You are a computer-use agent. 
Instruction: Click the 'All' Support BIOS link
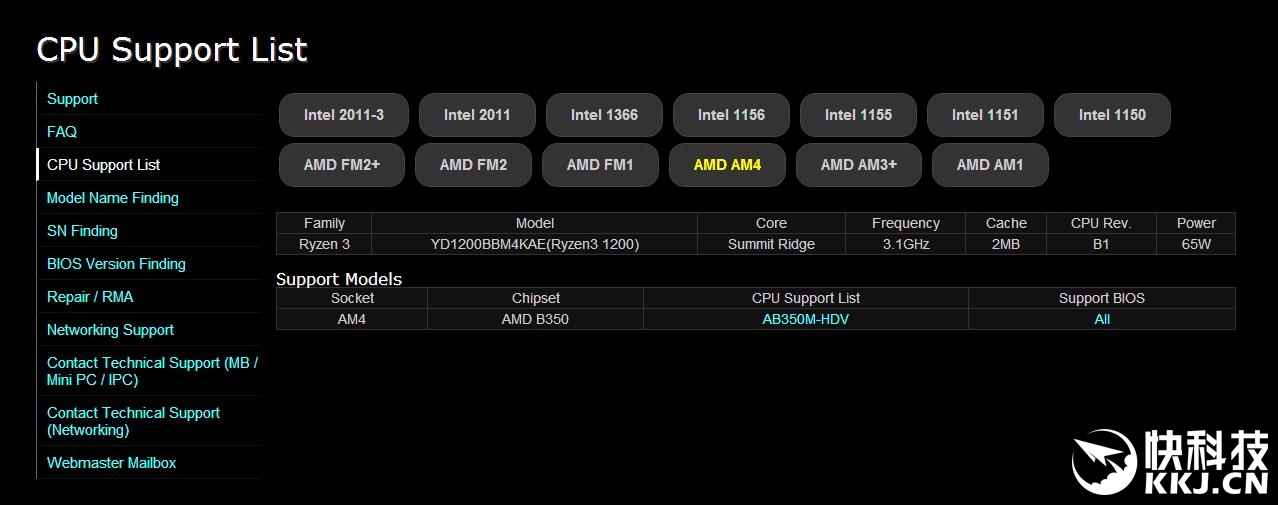coord(1102,320)
